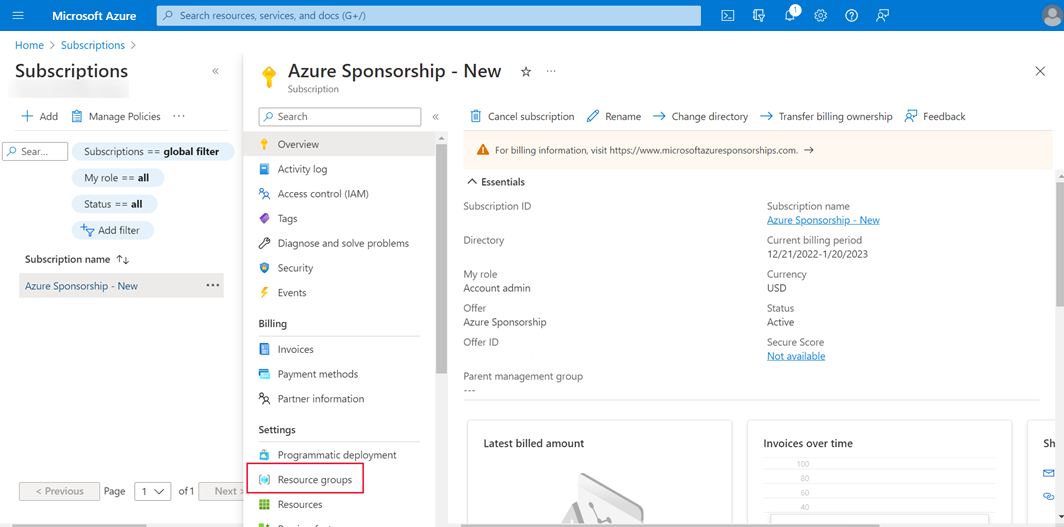Viewport: 1064px width, 527px height.
Task: Open the page number dropdown
Action: 153,491
